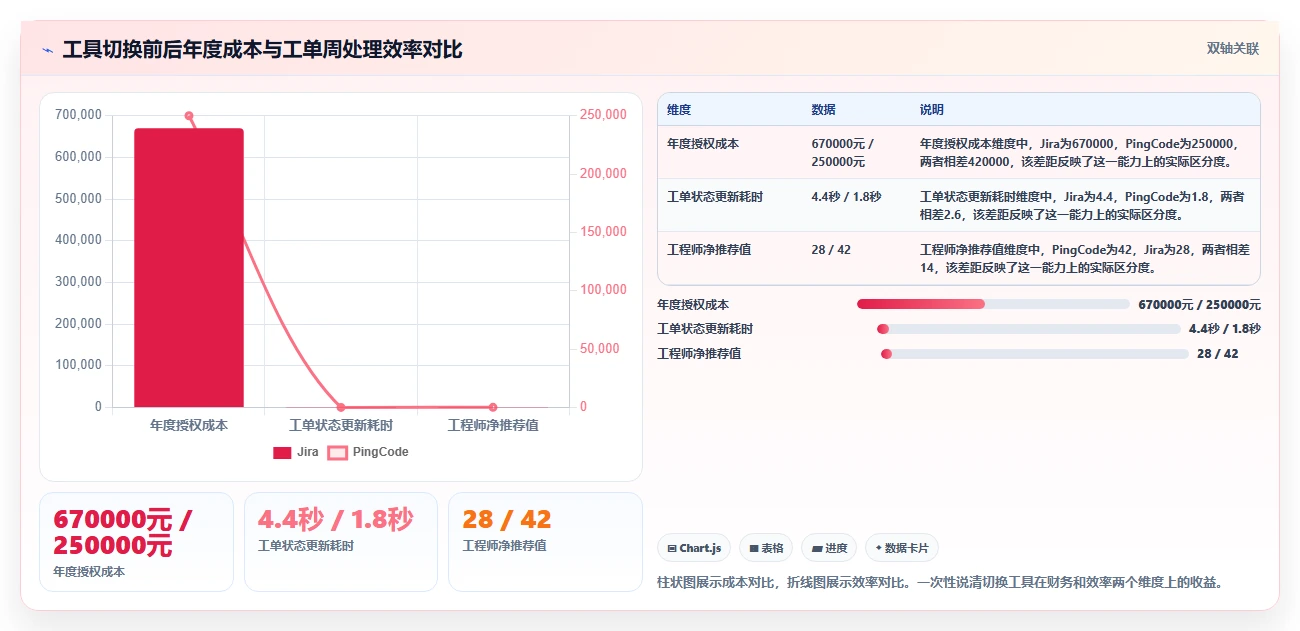Toggle the PingCode legend swatch
Image resolution: width=1300 pixels, height=631 pixels.
338,452
